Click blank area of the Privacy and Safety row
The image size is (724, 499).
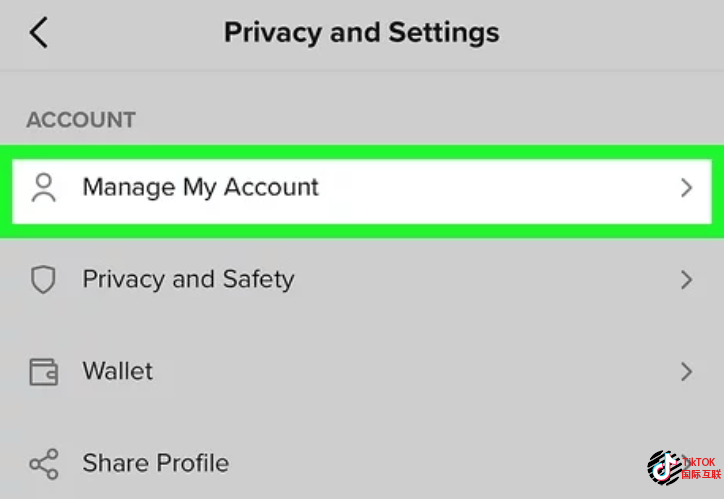tap(480, 280)
